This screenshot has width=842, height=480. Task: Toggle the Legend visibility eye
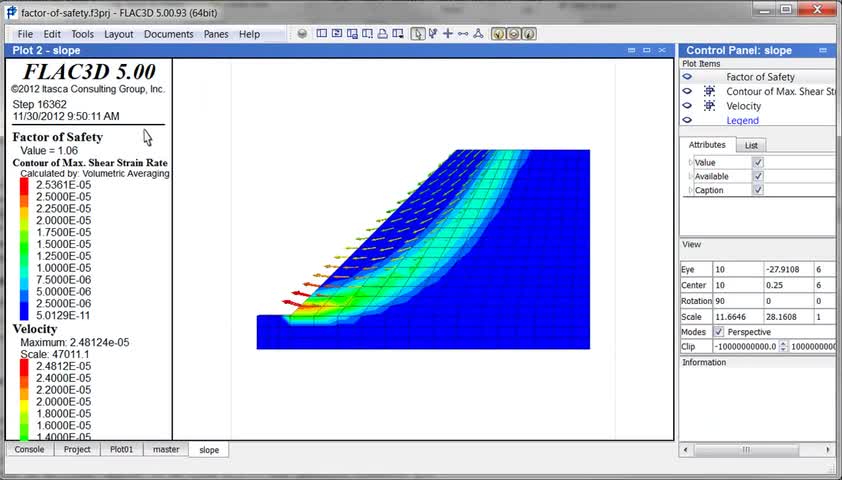click(687, 120)
